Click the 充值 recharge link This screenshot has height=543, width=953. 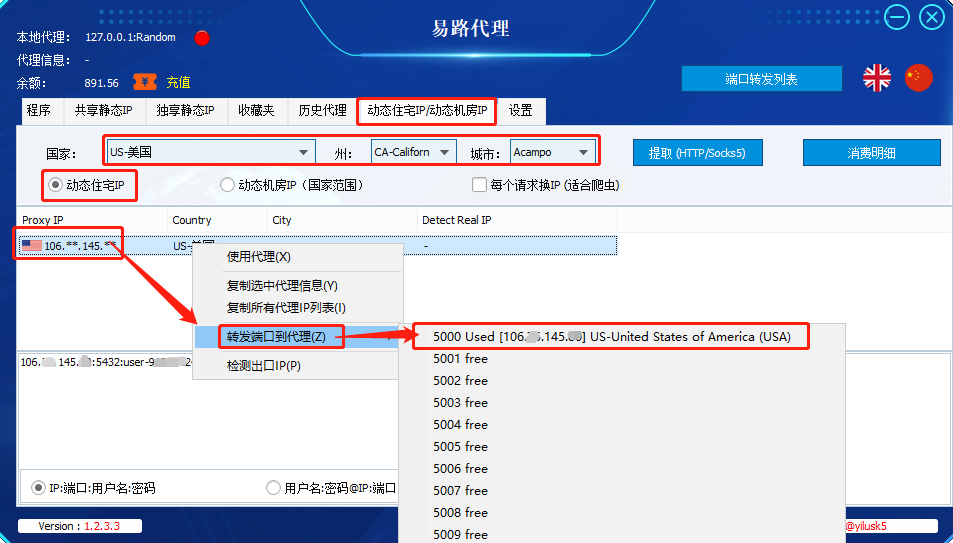click(178, 82)
